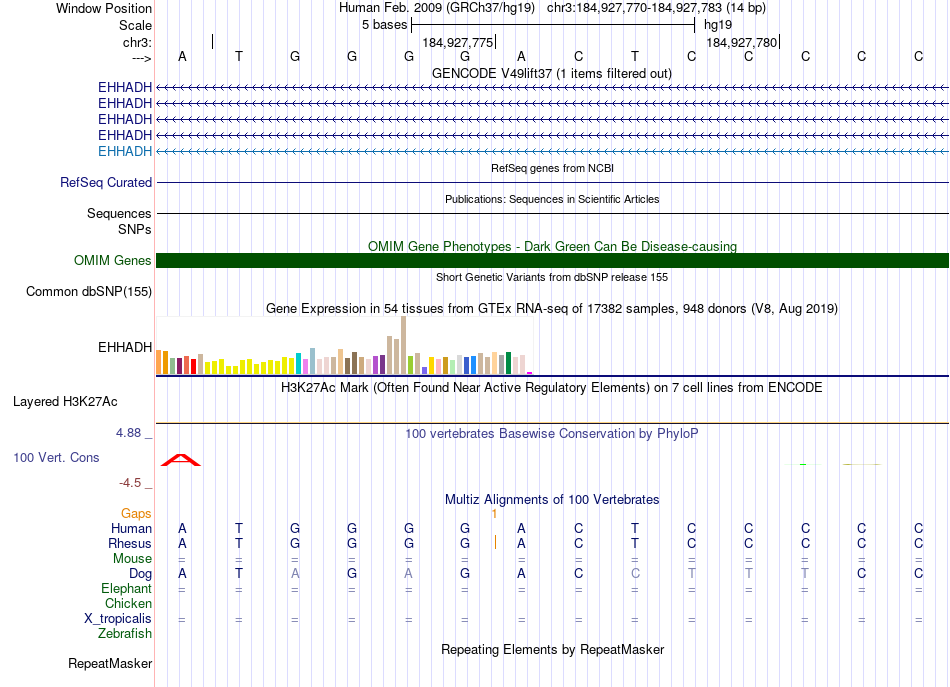Click the orange gap marker '1'
Image resolution: width=950 pixels, height=687 pixels.
(x=494, y=514)
